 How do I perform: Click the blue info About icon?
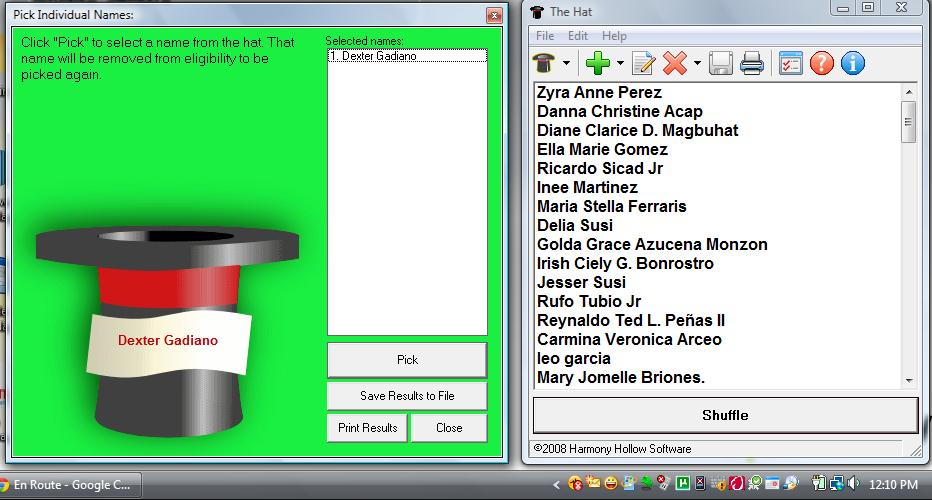[852, 63]
